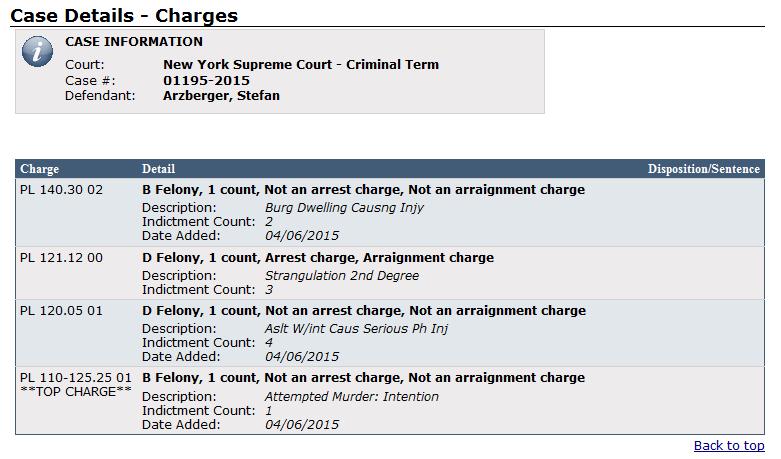
Task: Click the Detail column header
Action: pyautogui.click(x=158, y=169)
